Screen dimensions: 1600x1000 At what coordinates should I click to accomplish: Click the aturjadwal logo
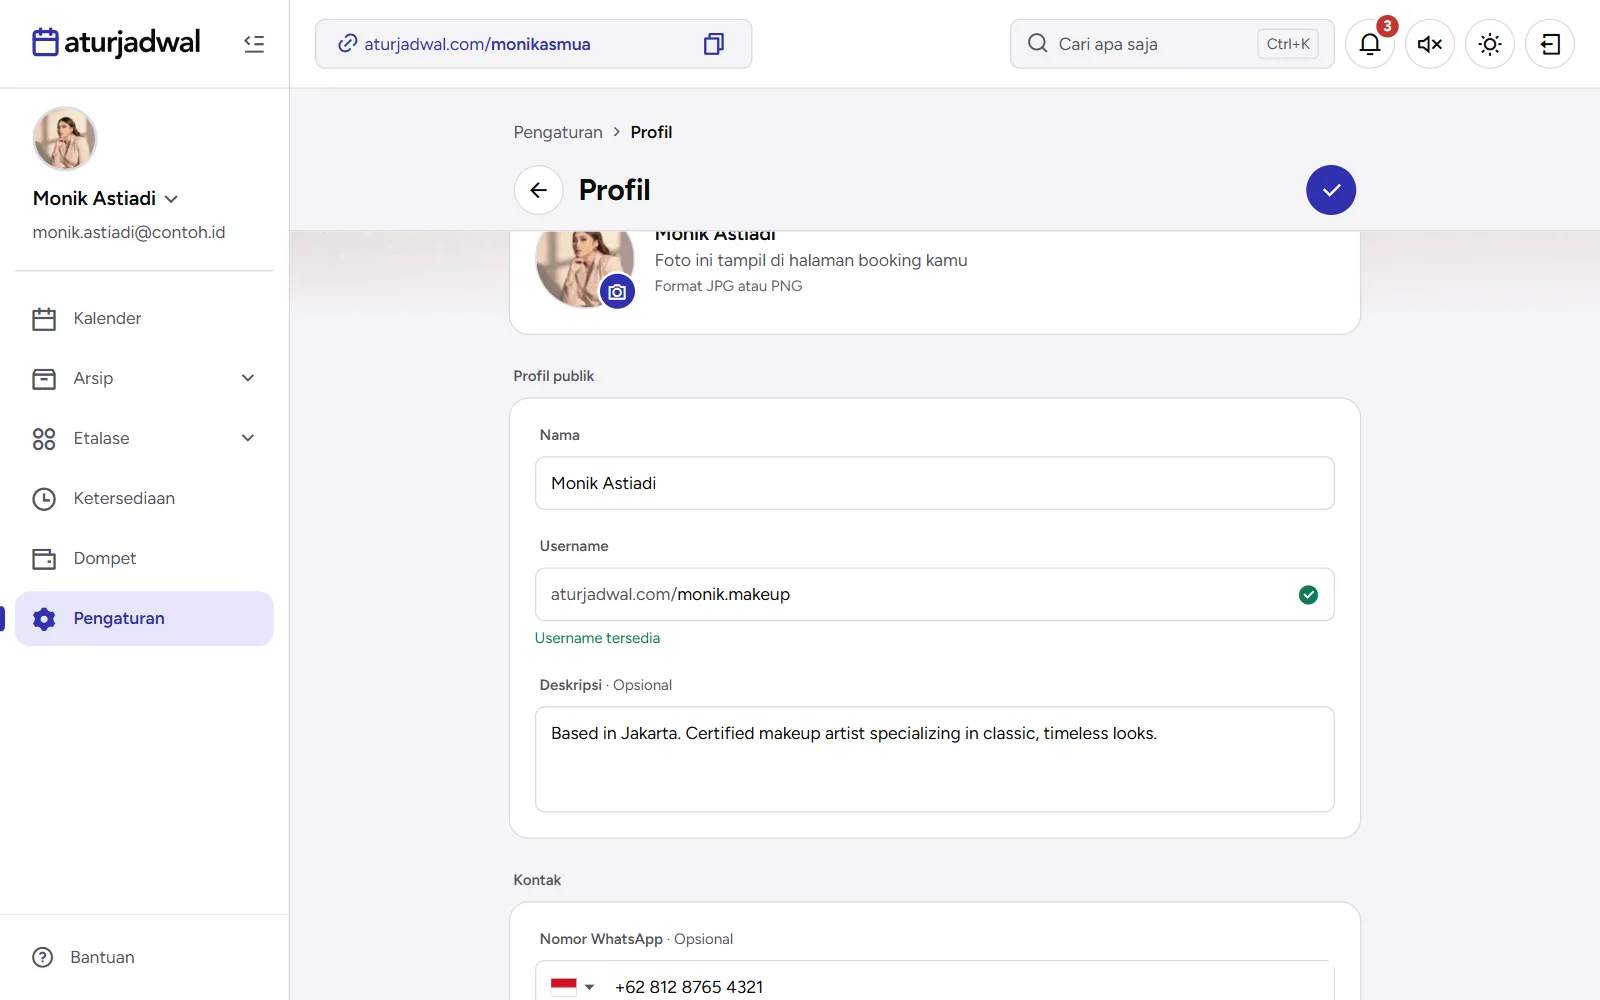tap(116, 43)
